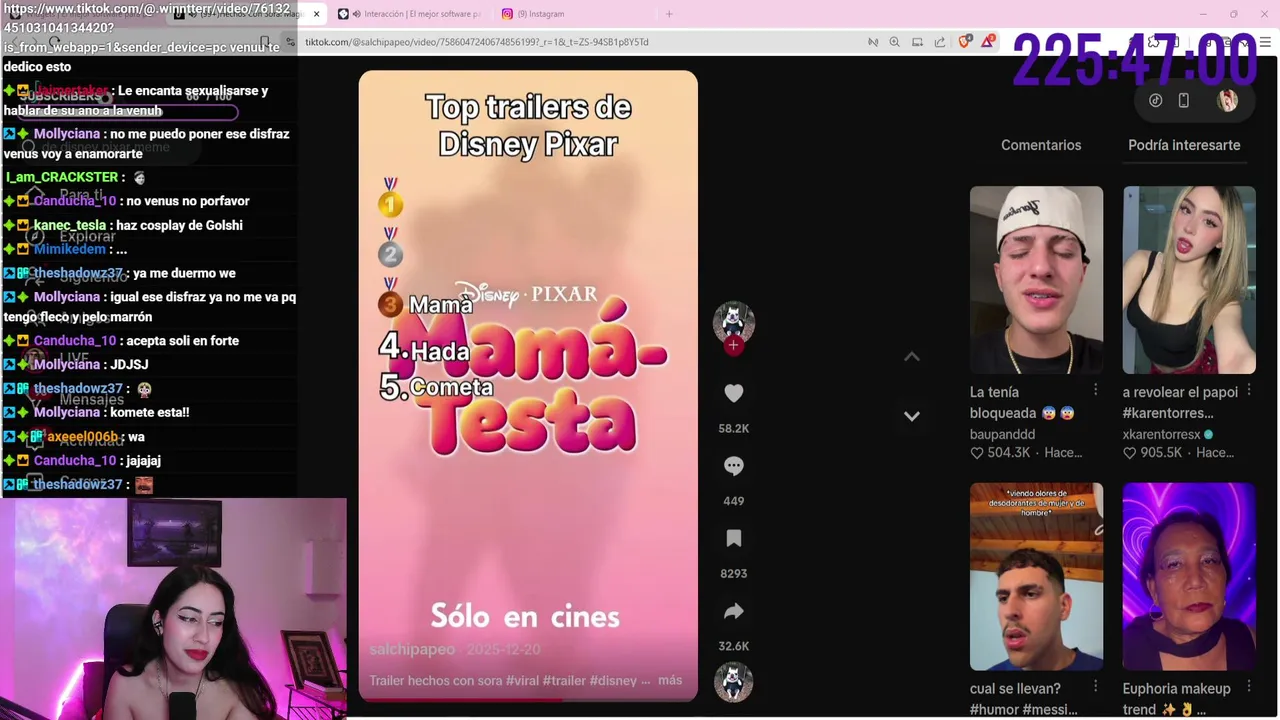Click the phone icon in floating pill
Screen dimensions: 1280x720
(1183, 100)
